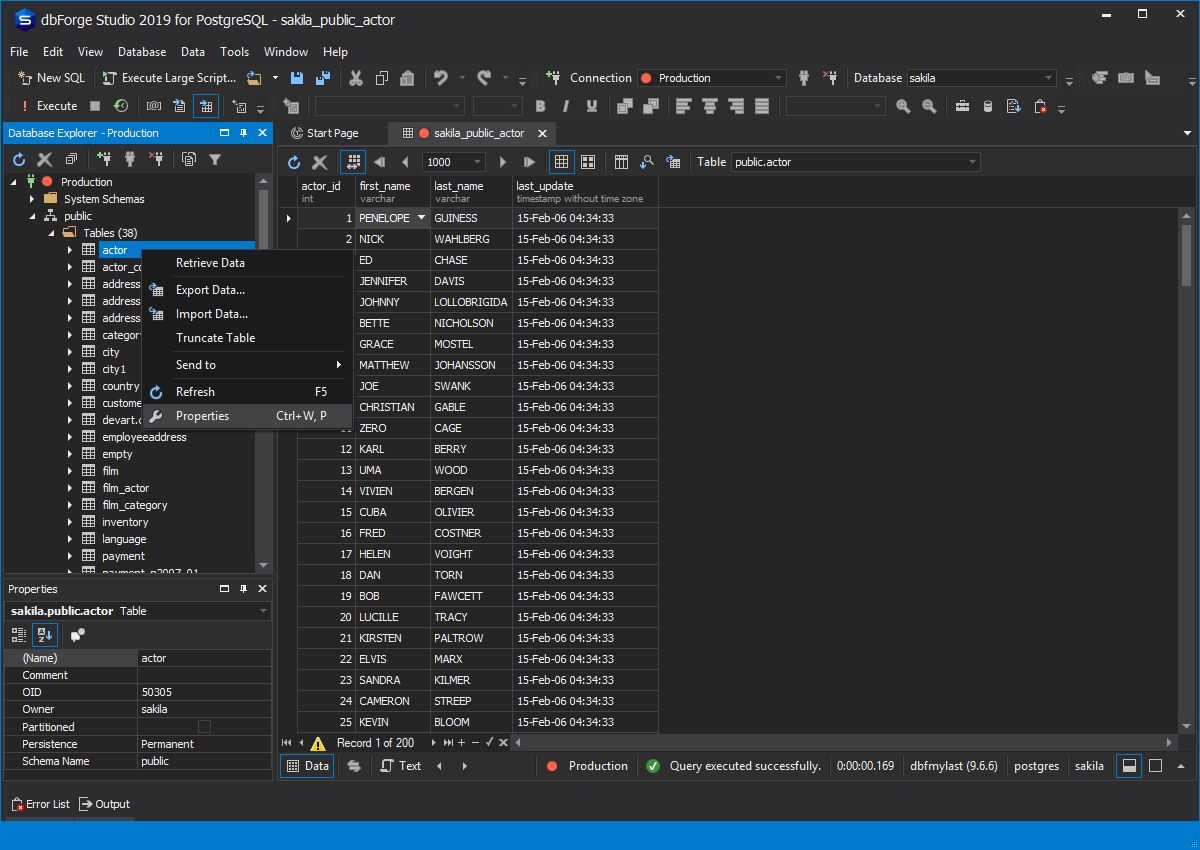Switch to card view in the data grid

(x=587, y=161)
